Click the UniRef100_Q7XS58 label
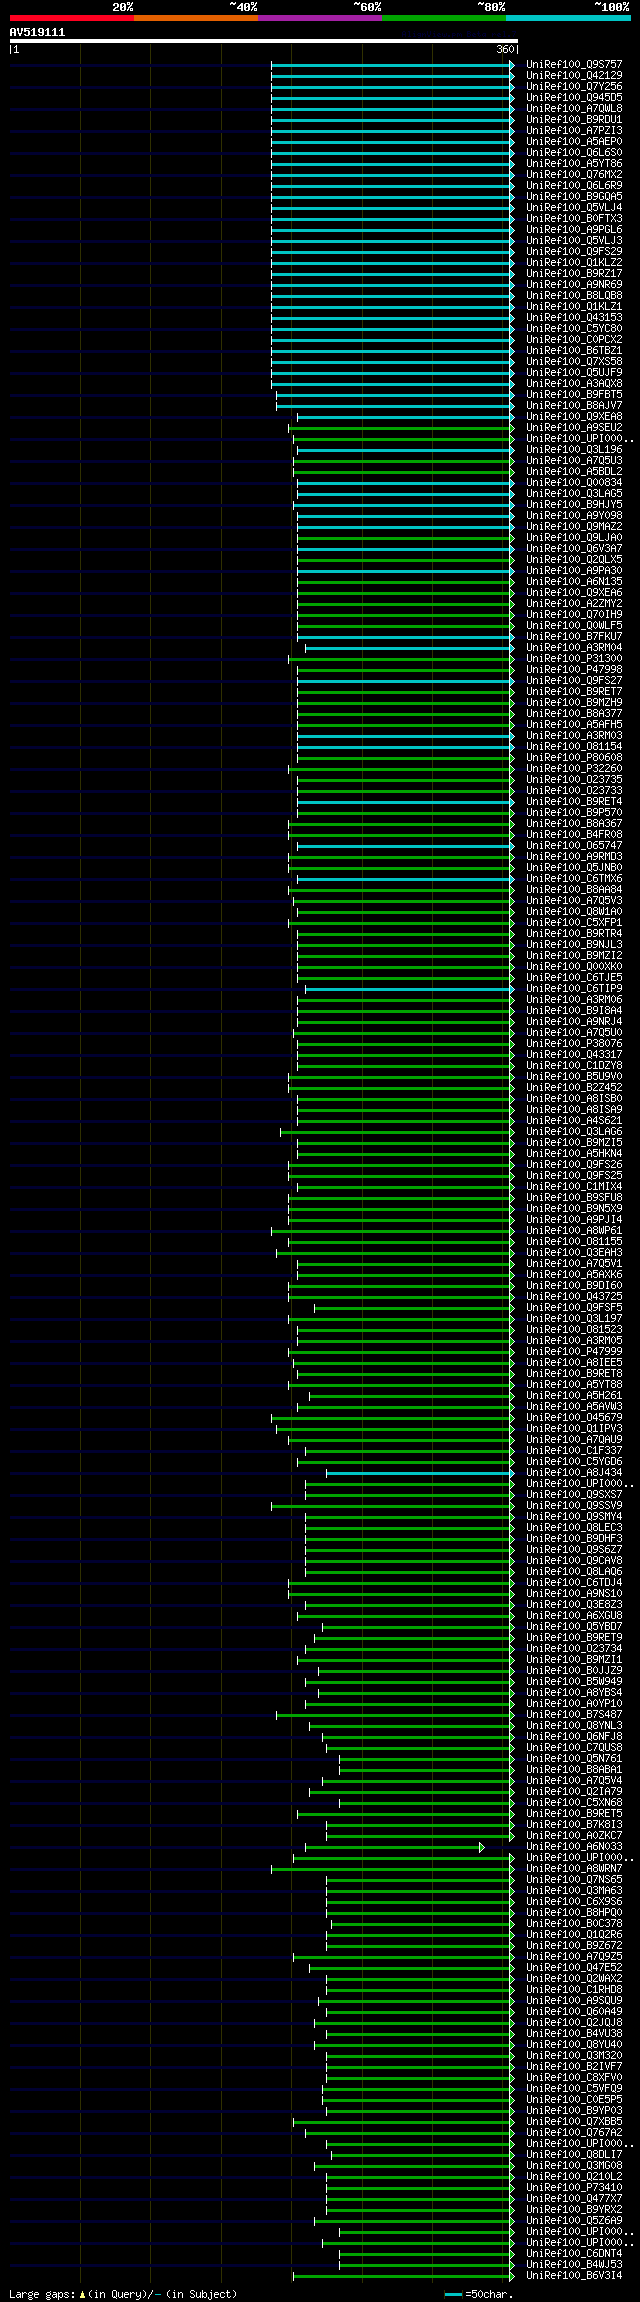 click(x=574, y=361)
